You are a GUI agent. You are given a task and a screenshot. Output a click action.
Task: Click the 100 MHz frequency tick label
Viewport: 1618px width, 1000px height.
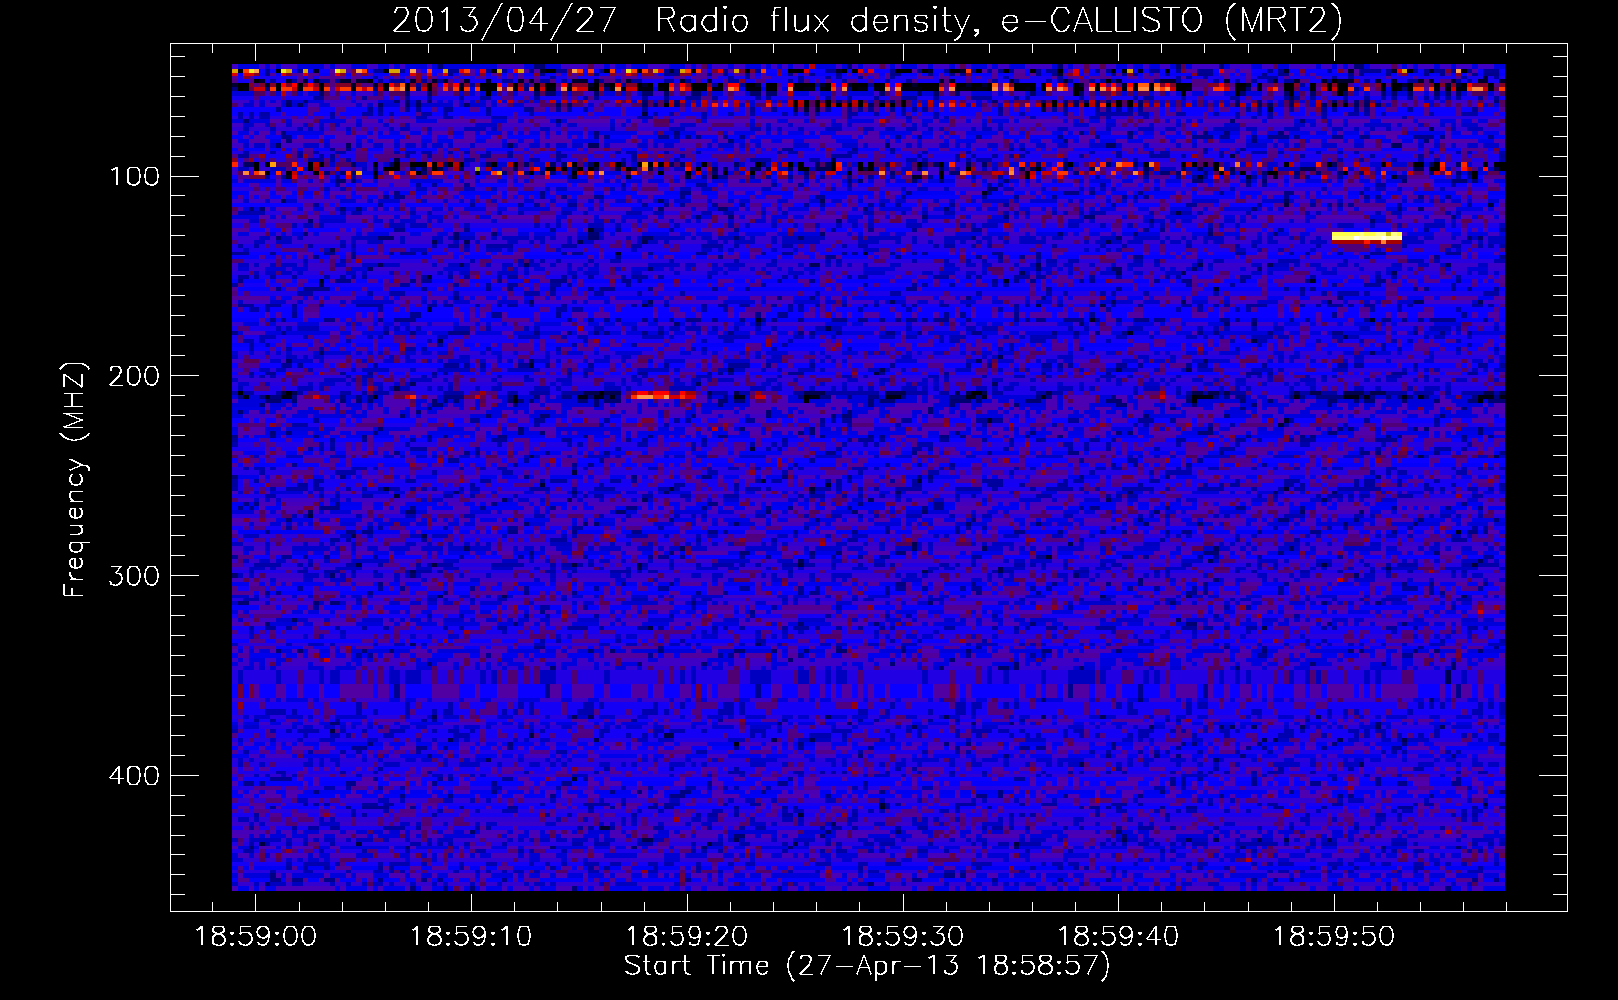134,177
